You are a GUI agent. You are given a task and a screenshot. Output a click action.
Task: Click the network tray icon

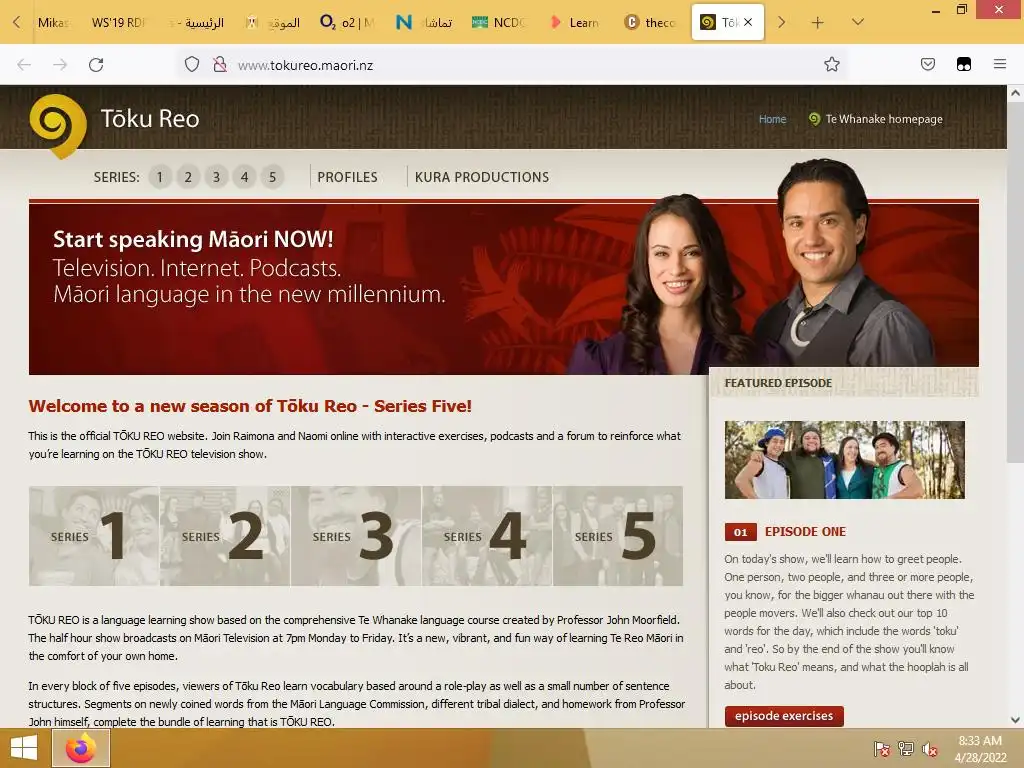906,748
